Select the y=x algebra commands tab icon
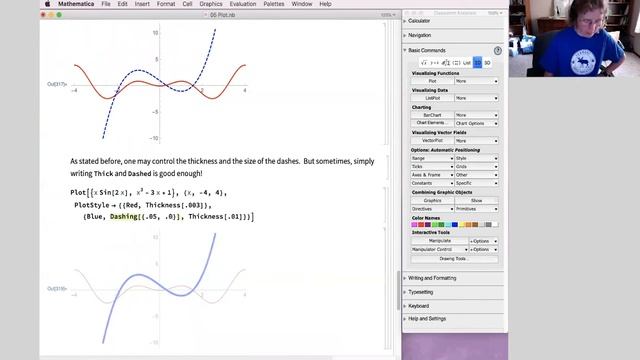The image size is (640, 360). pyautogui.click(x=435, y=62)
